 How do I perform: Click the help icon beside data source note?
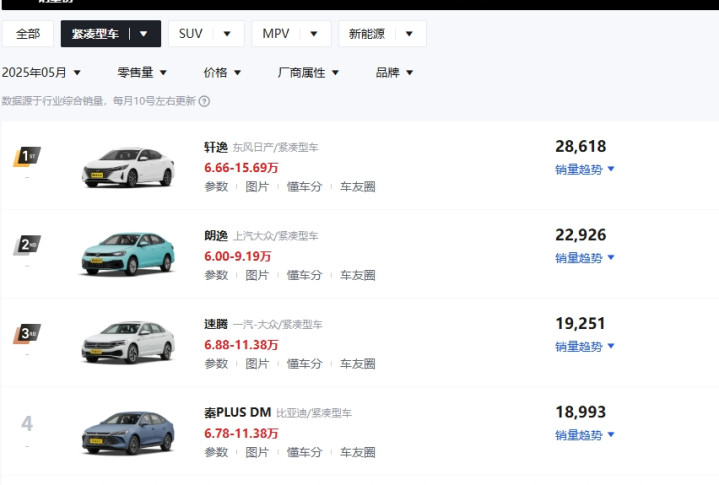click(x=205, y=101)
